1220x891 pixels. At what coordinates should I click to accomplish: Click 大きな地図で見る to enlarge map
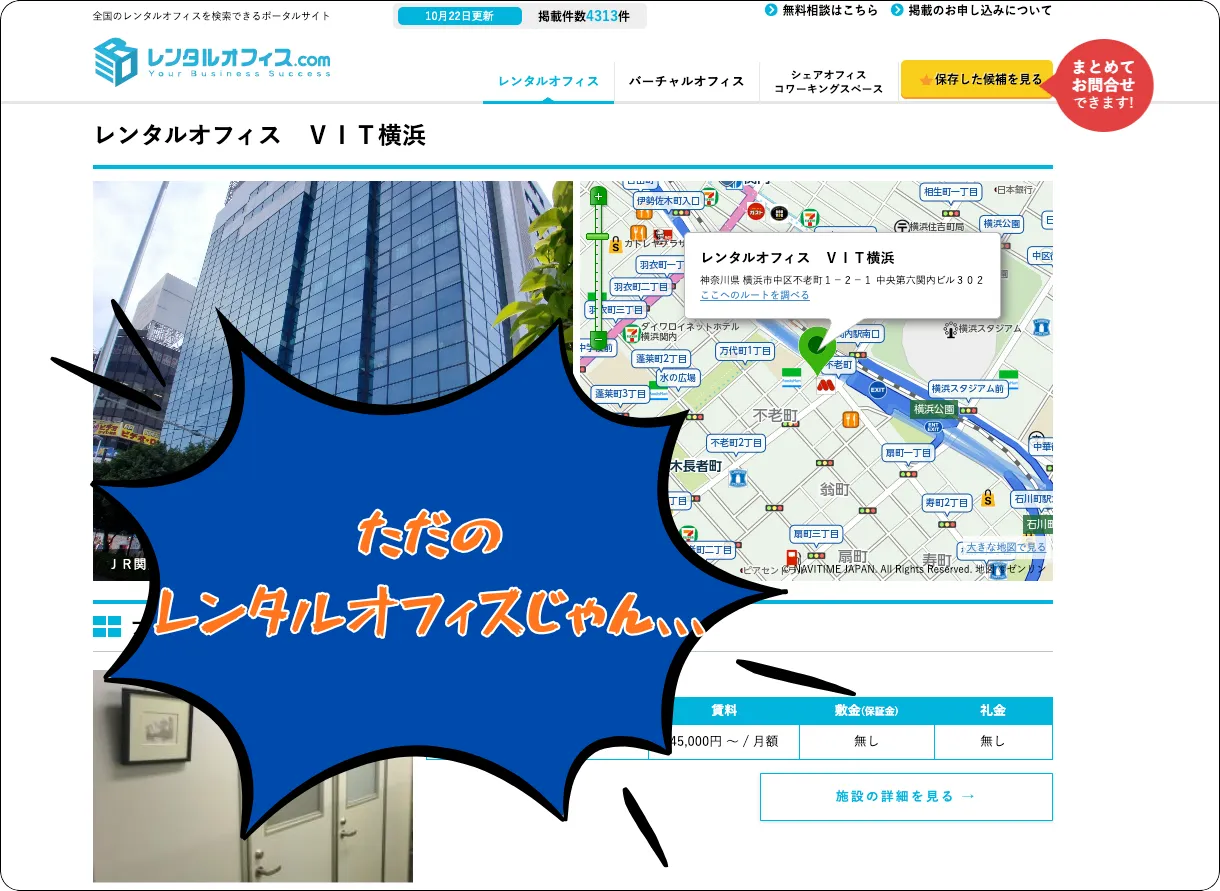click(x=1005, y=546)
